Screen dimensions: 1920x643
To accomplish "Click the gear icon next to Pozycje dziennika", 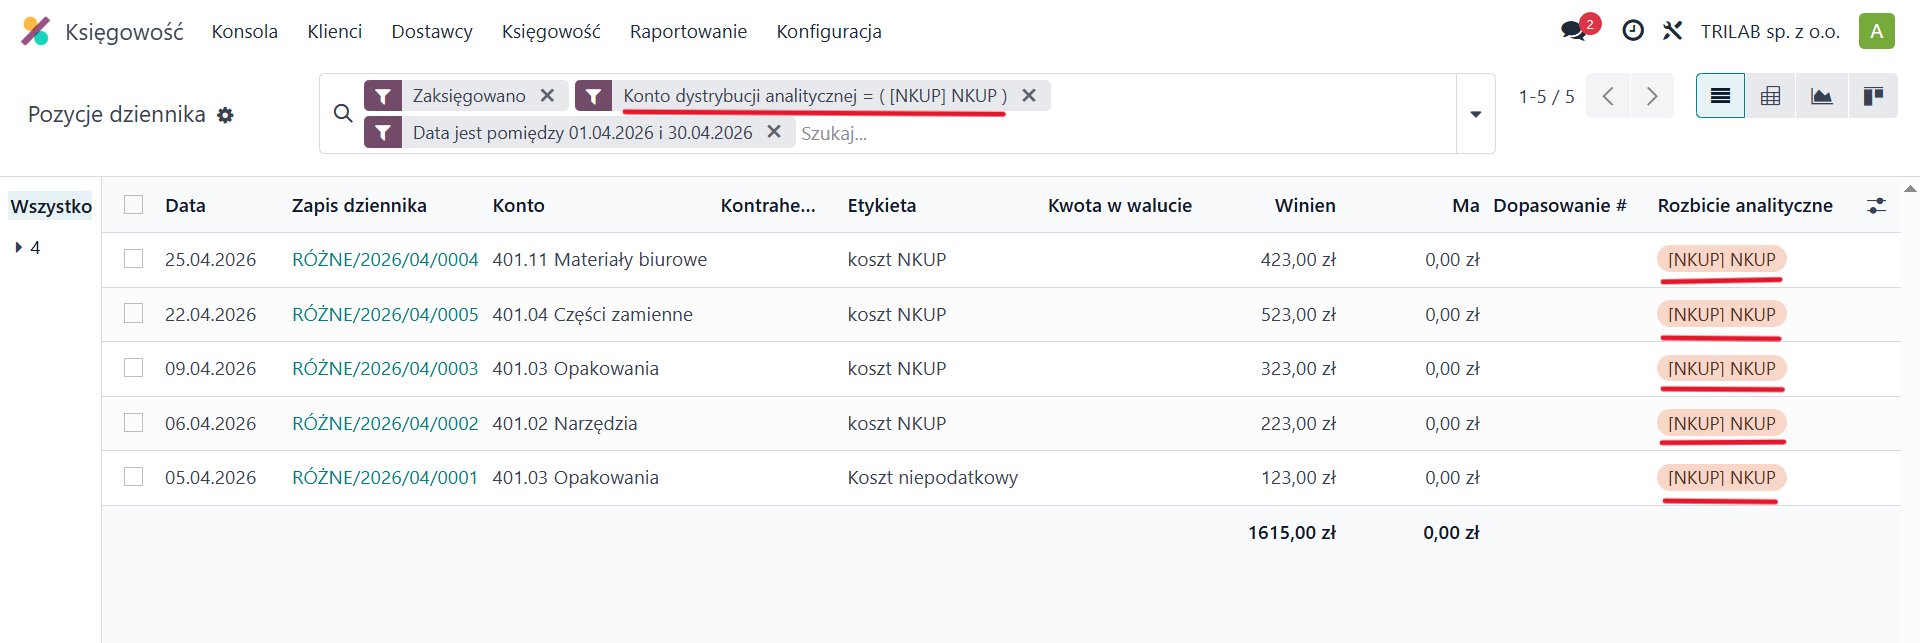I will point(226,115).
